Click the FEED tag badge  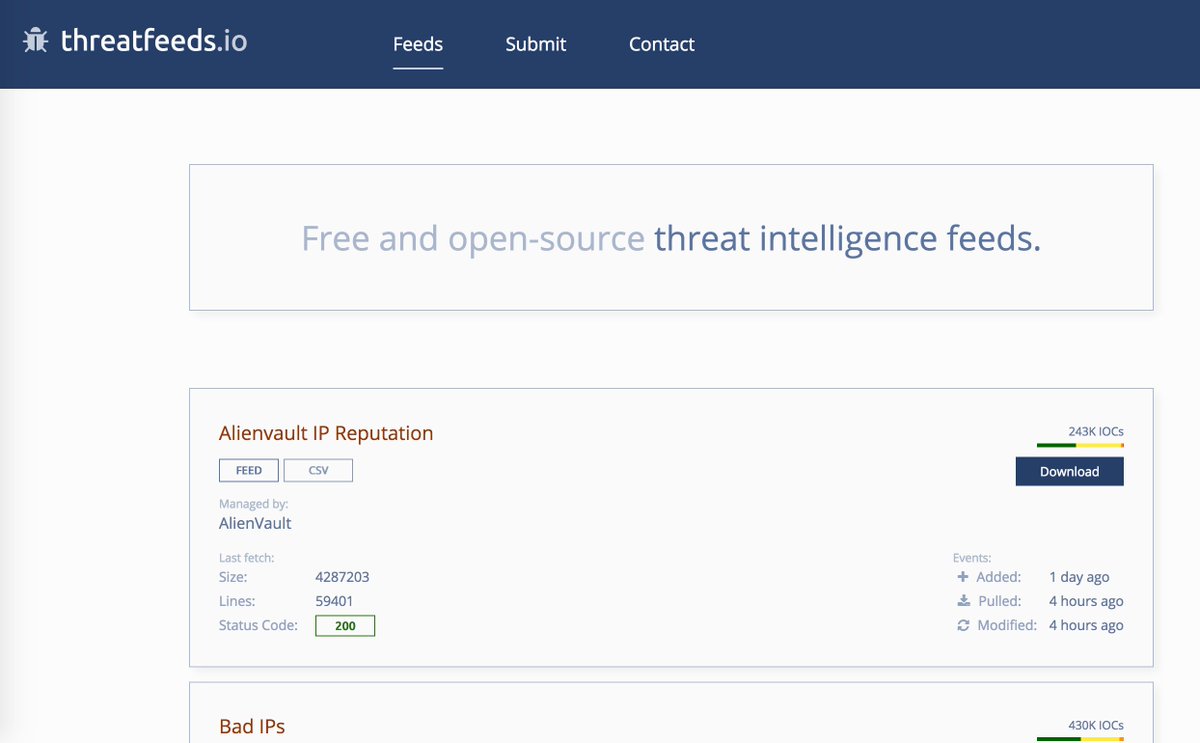click(249, 470)
